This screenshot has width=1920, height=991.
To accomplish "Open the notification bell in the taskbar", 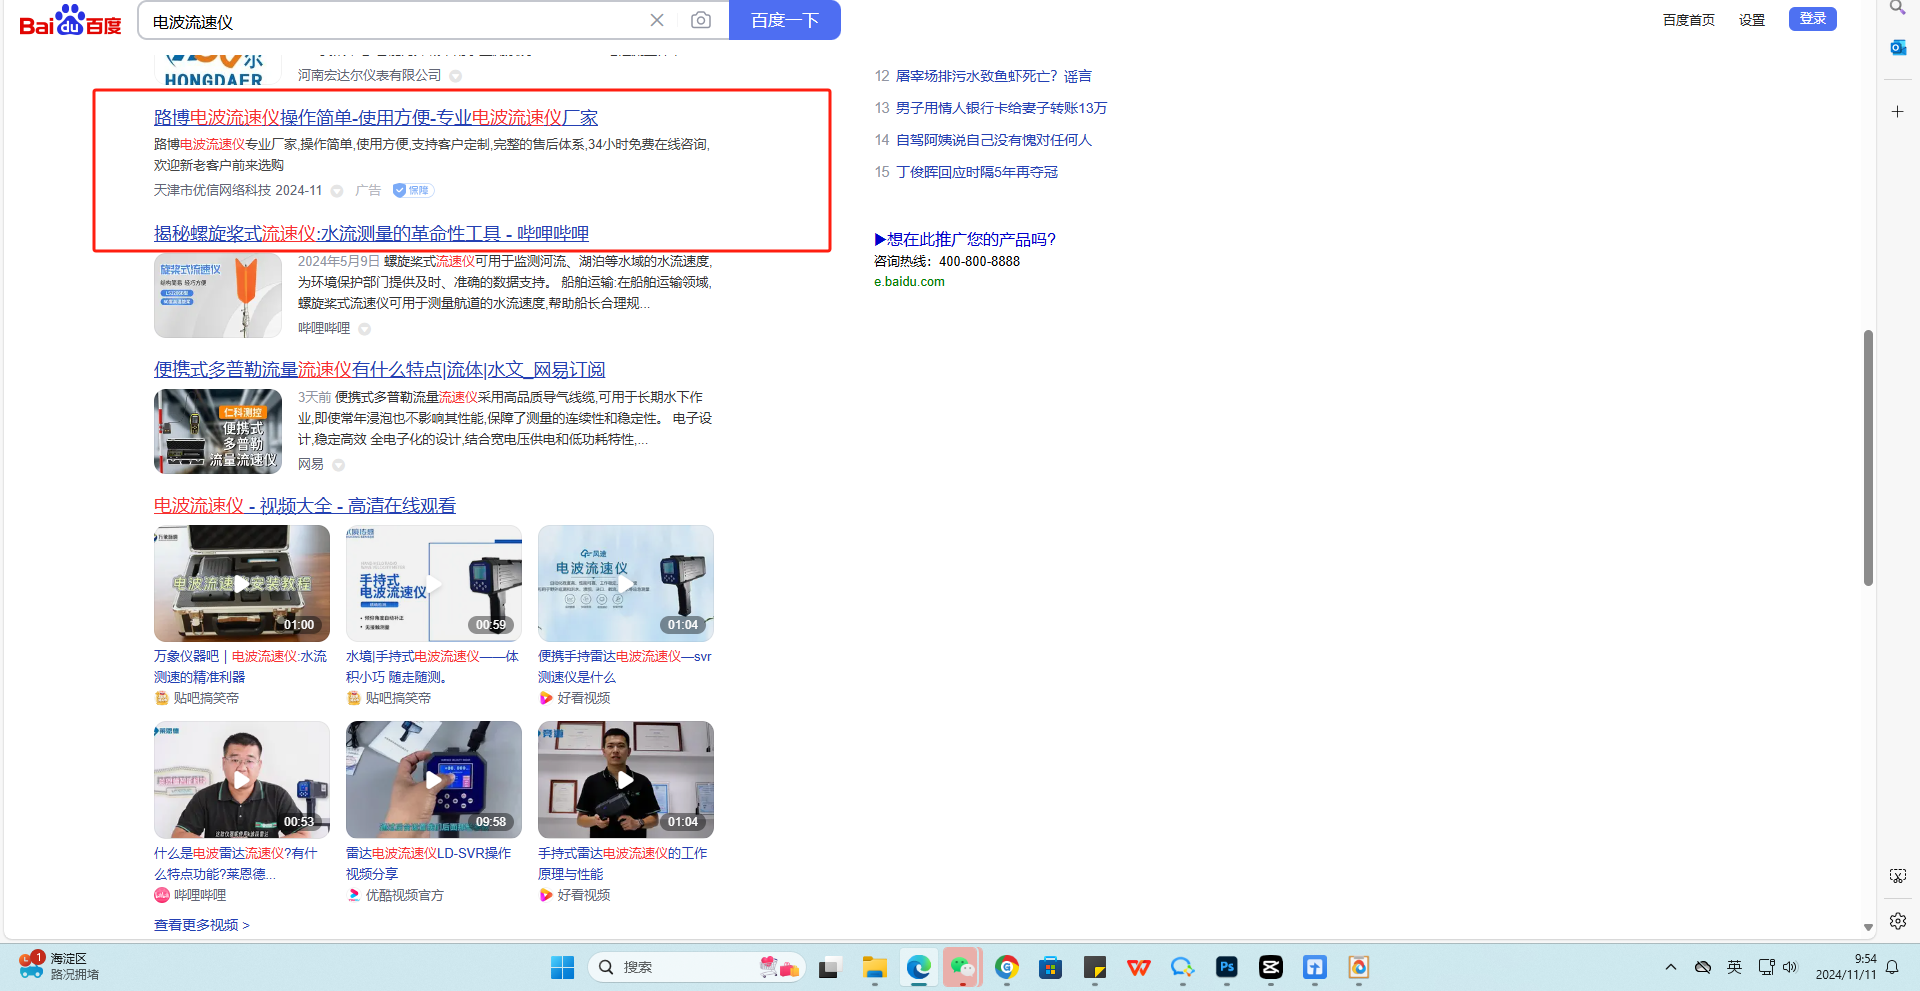I will 1892,967.
